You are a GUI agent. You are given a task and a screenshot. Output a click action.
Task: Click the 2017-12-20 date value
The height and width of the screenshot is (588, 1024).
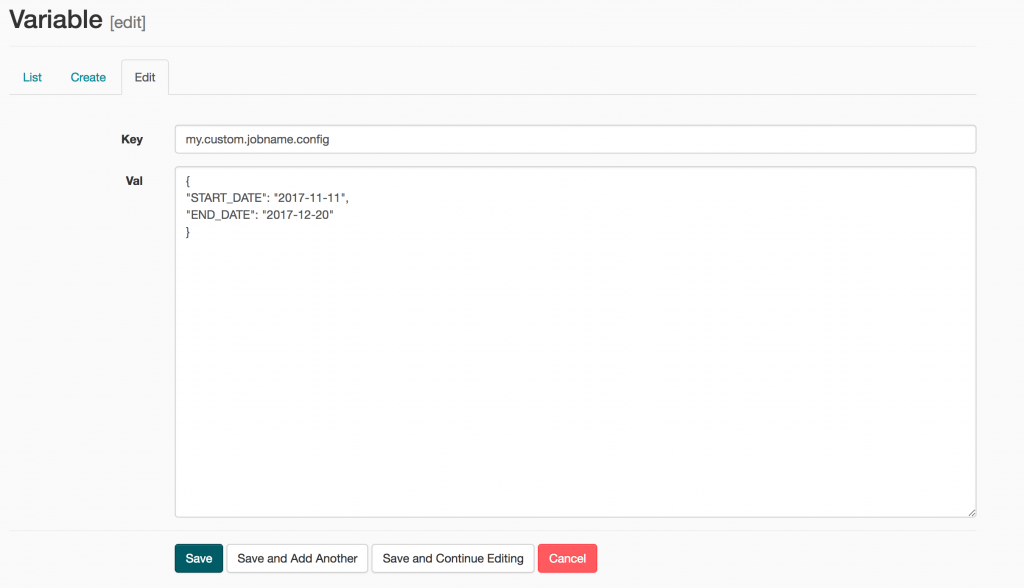(297, 215)
